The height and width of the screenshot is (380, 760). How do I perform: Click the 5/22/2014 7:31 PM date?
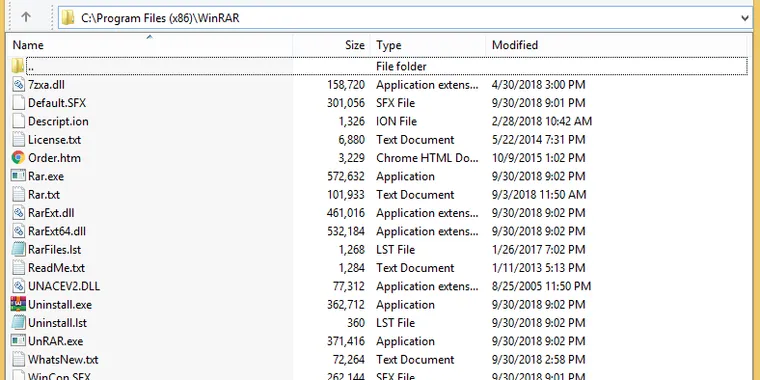tap(538, 140)
